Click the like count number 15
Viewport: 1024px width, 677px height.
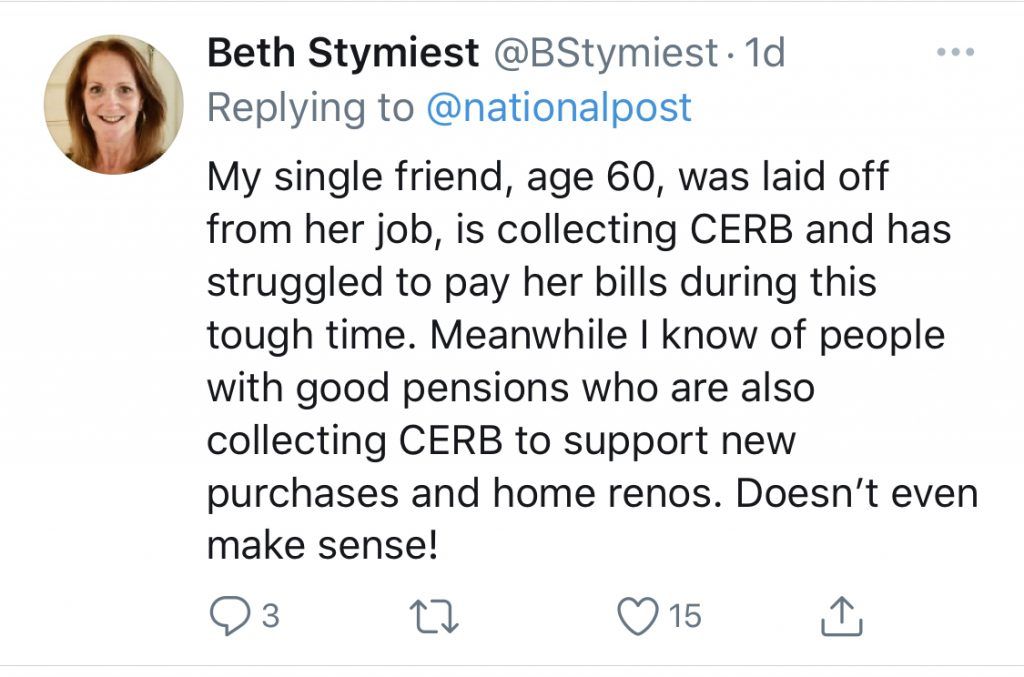[x=685, y=617]
